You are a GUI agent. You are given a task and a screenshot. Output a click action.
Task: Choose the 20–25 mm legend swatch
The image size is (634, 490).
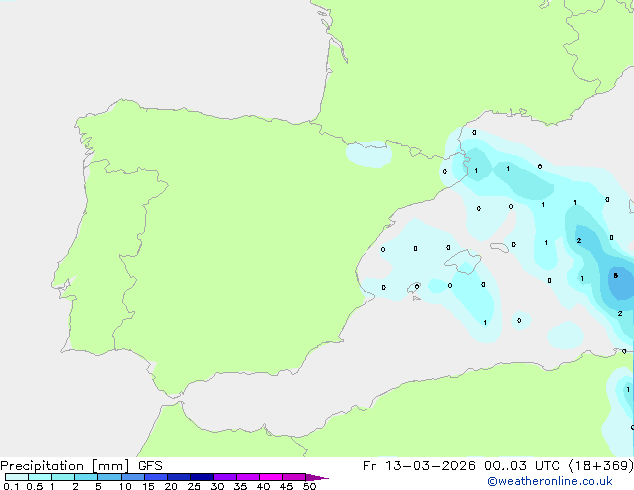[179, 477]
